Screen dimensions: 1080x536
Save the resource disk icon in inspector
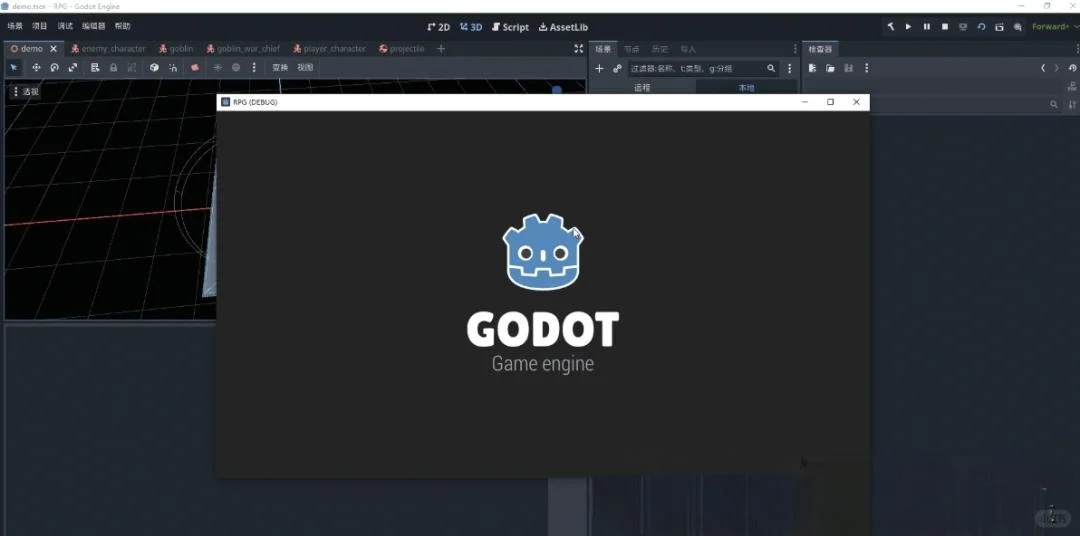(x=849, y=68)
